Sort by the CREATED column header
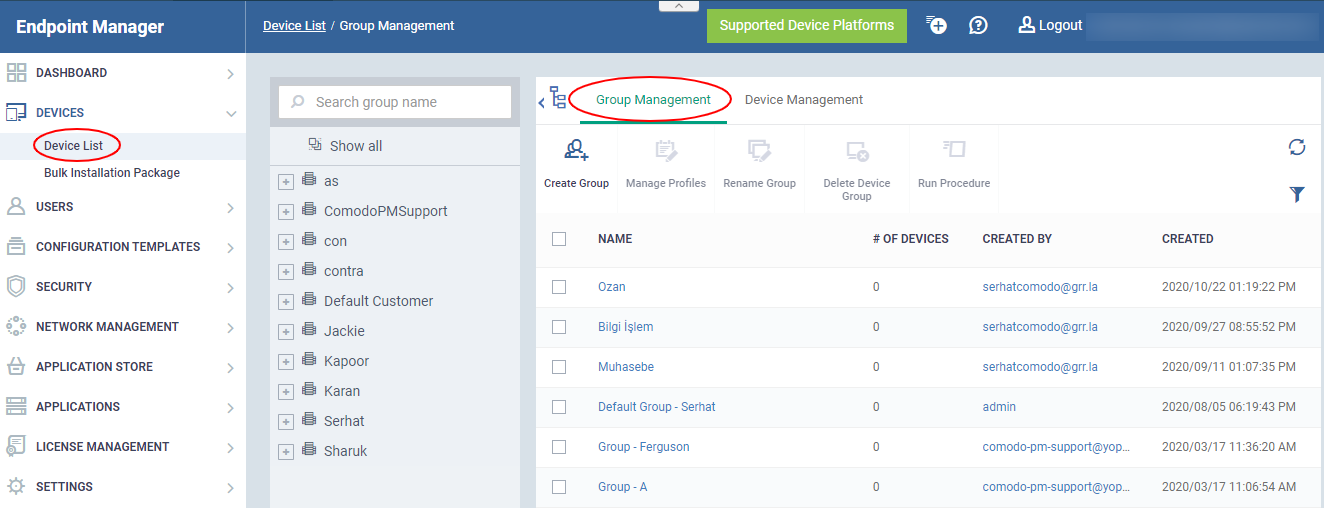1324x508 pixels. tap(1188, 239)
